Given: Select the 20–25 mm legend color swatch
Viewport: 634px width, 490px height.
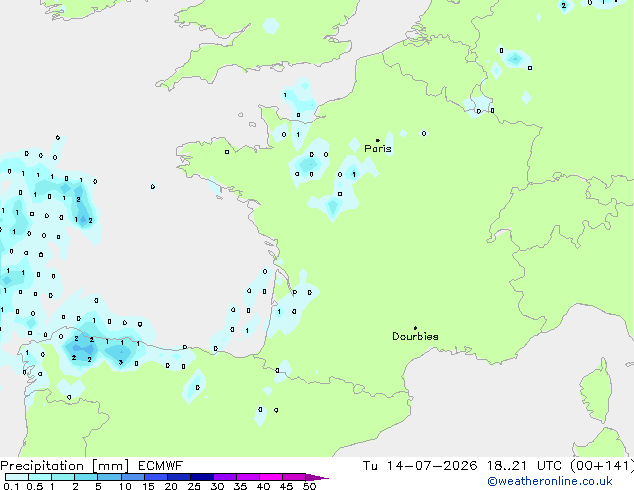Looking at the screenshot, I should tap(179, 477).
